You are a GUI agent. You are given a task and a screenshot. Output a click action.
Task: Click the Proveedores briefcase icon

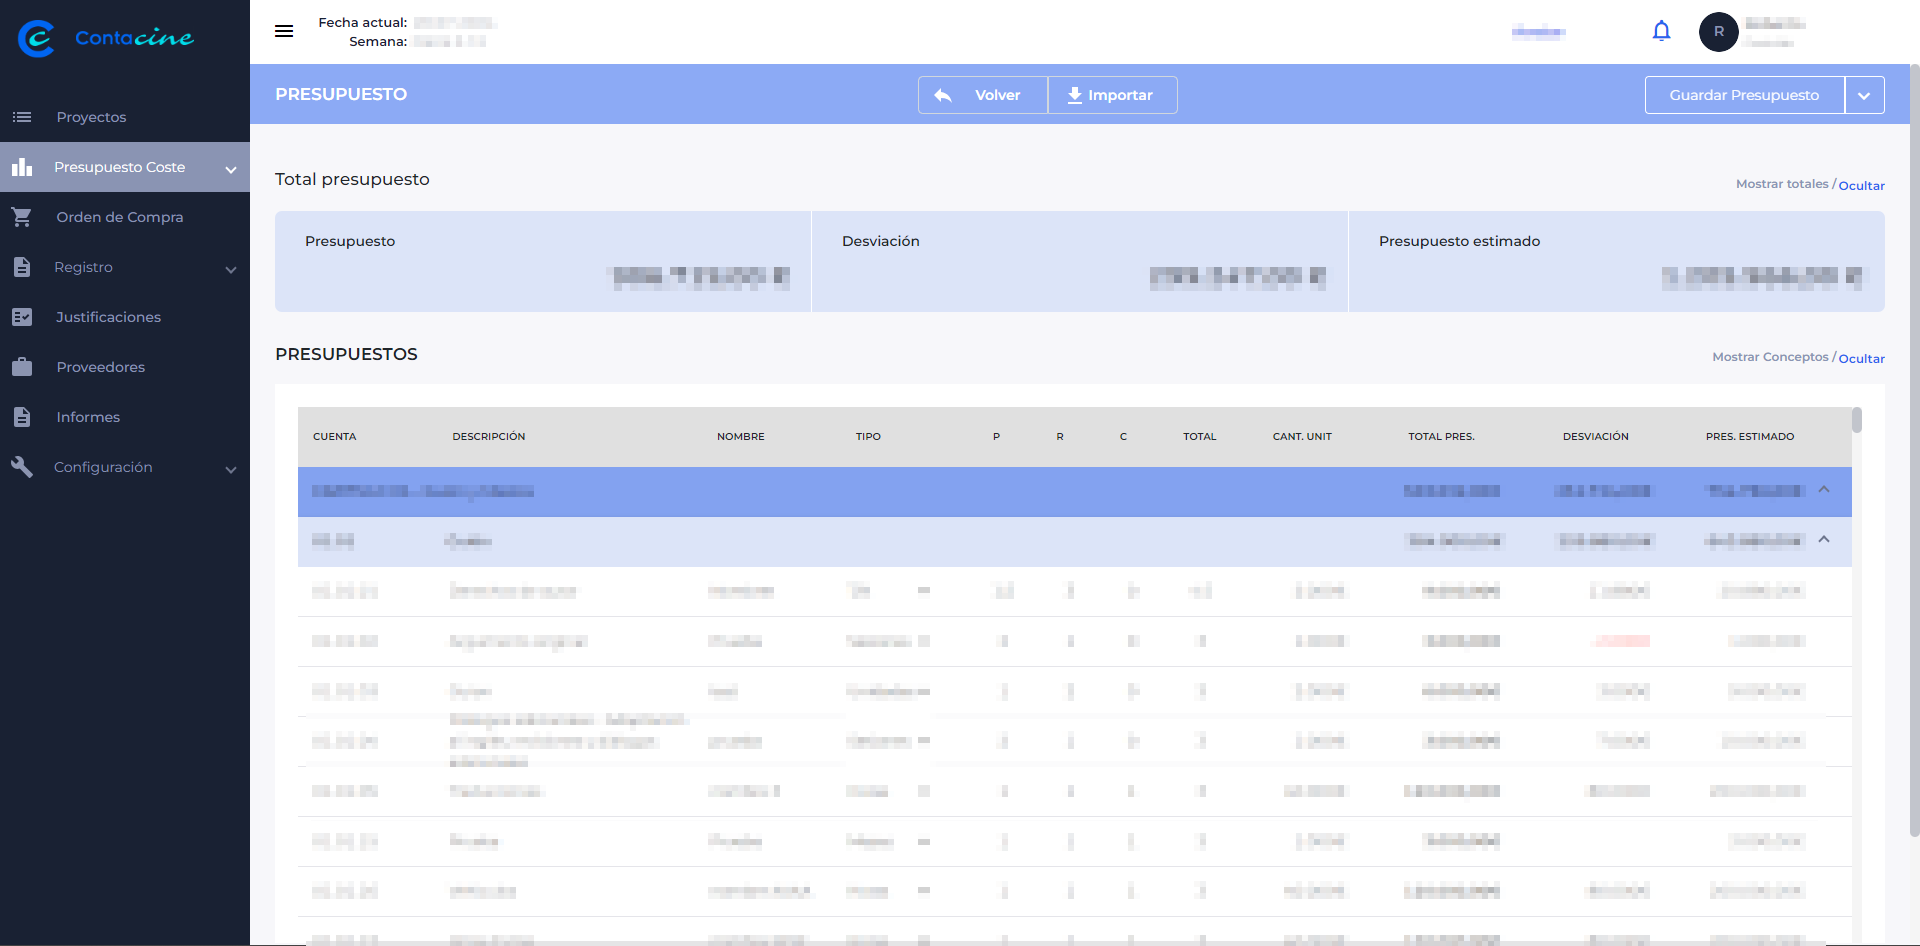point(22,367)
